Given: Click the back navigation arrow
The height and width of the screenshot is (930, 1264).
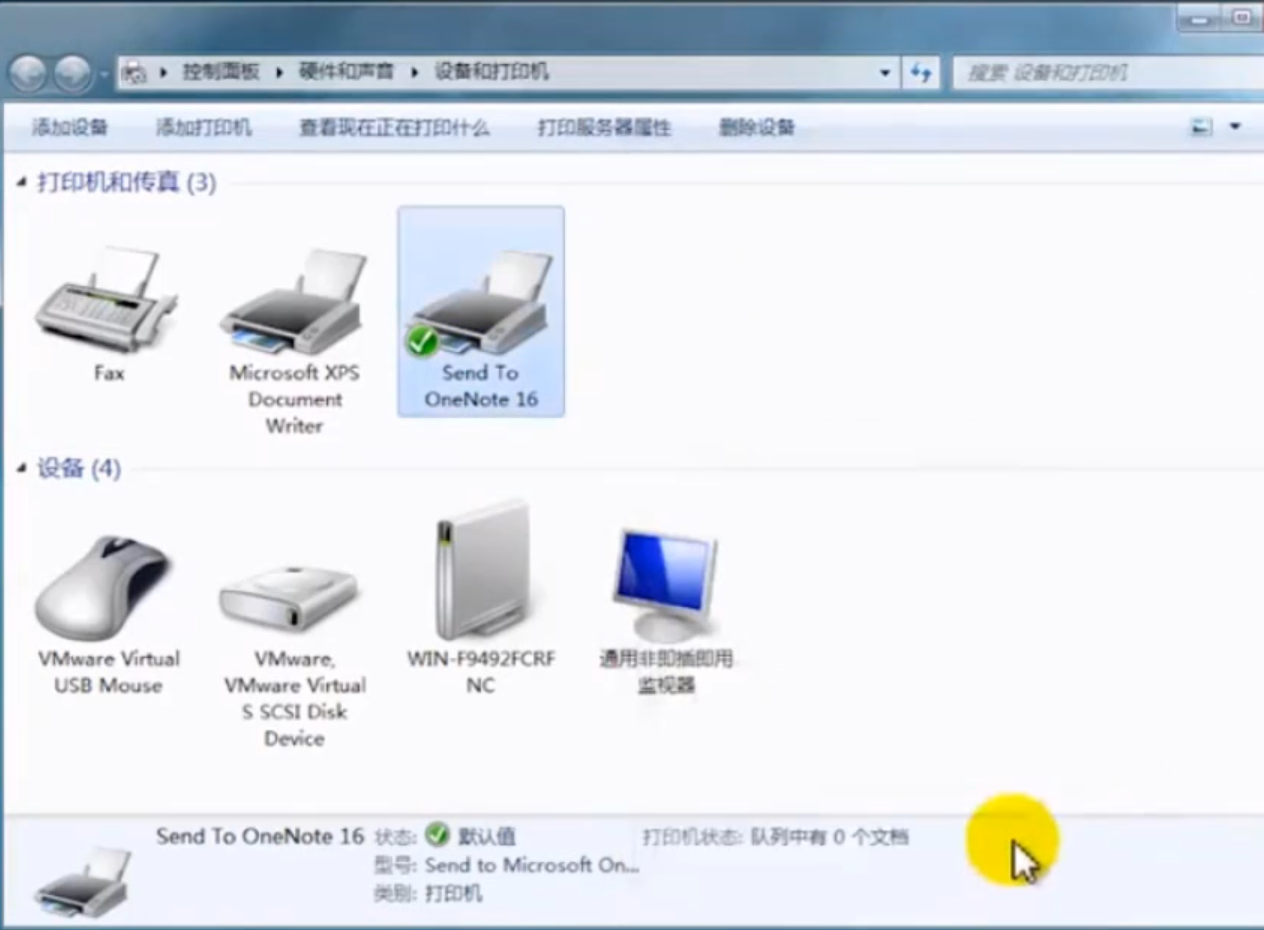Looking at the screenshot, I should pyautogui.click(x=28, y=73).
